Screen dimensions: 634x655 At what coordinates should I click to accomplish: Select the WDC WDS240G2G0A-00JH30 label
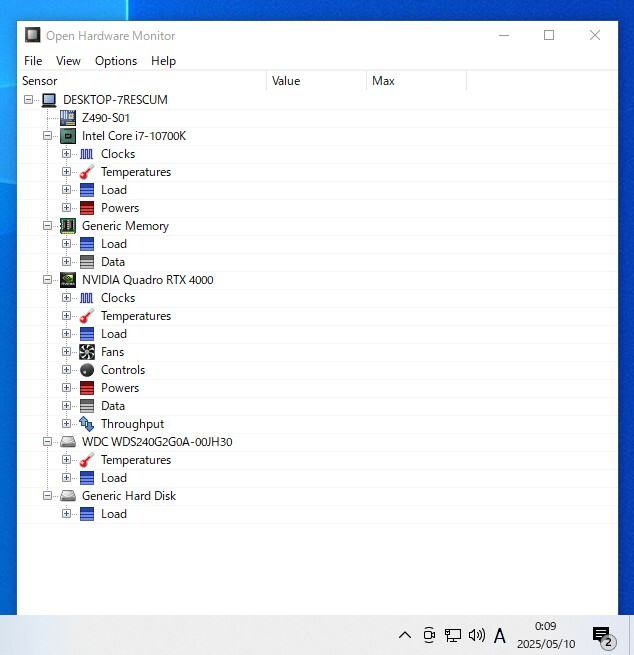157,442
